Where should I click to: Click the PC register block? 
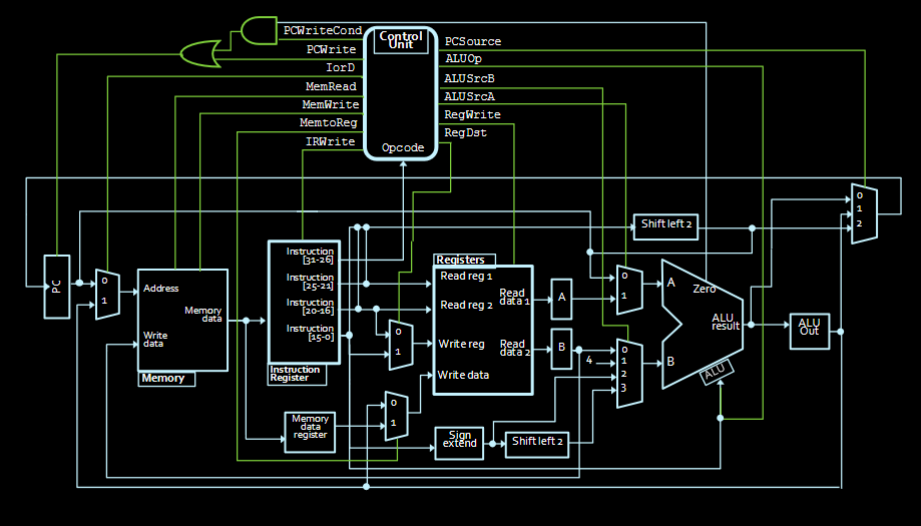[57, 287]
